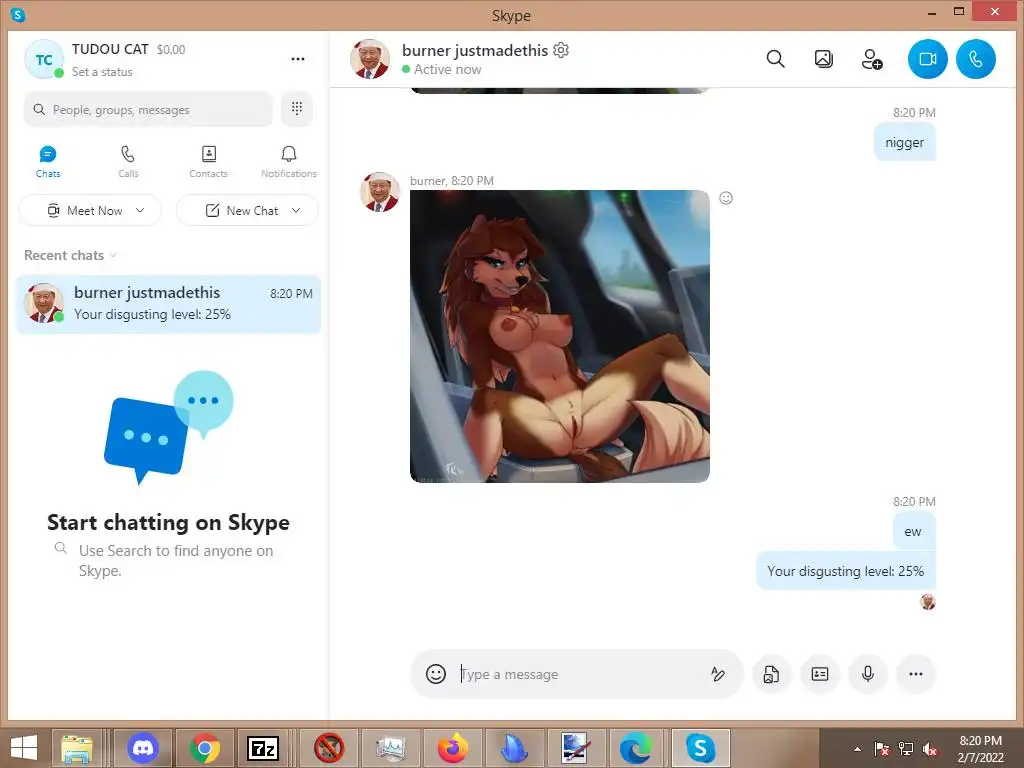Viewport: 1024px width, 768px height.
Task: Click the $0.00 Skype credit balance
Action: tap(171, 50)
